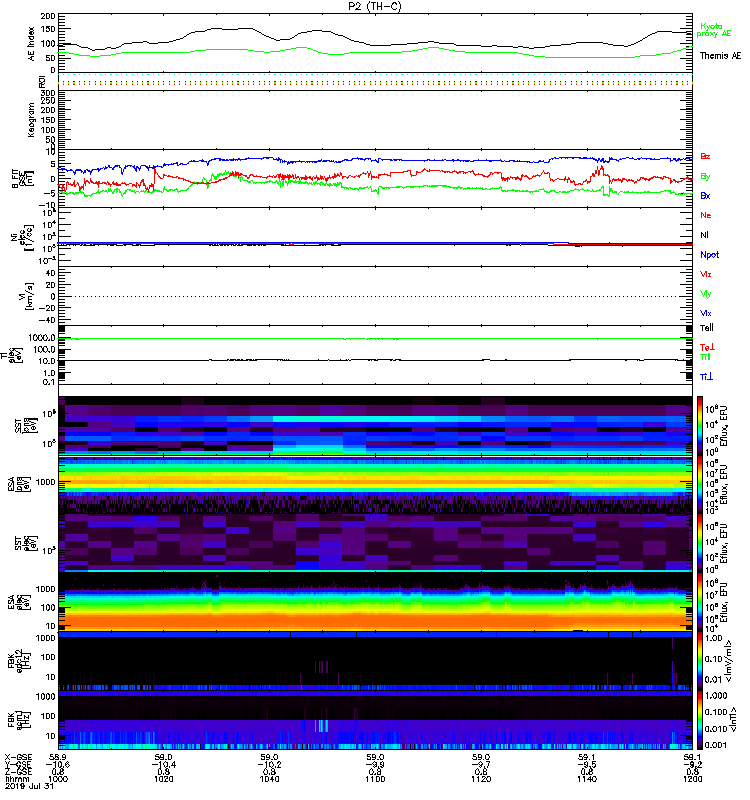Click the X-GSE value 58.9
The height and width of the screenshot is (800, 750).
click(x=58, y=758)
